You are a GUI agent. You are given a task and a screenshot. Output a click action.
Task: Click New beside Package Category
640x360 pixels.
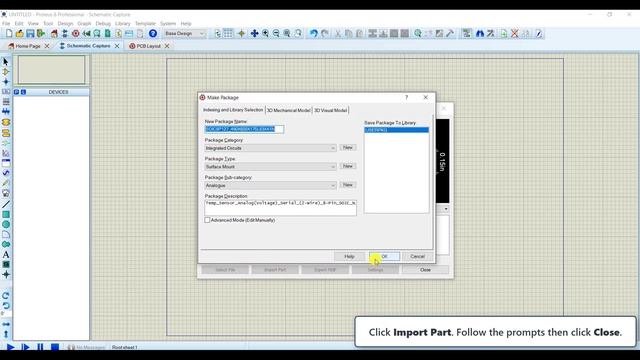click(x=348, y=147)
